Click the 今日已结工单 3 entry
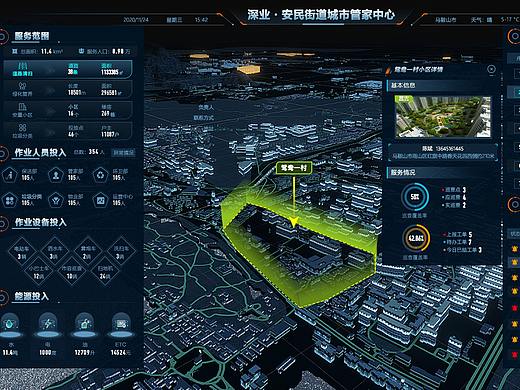This screenshot has height=390, width=520. pyautogui.click(x=462, y=250)
